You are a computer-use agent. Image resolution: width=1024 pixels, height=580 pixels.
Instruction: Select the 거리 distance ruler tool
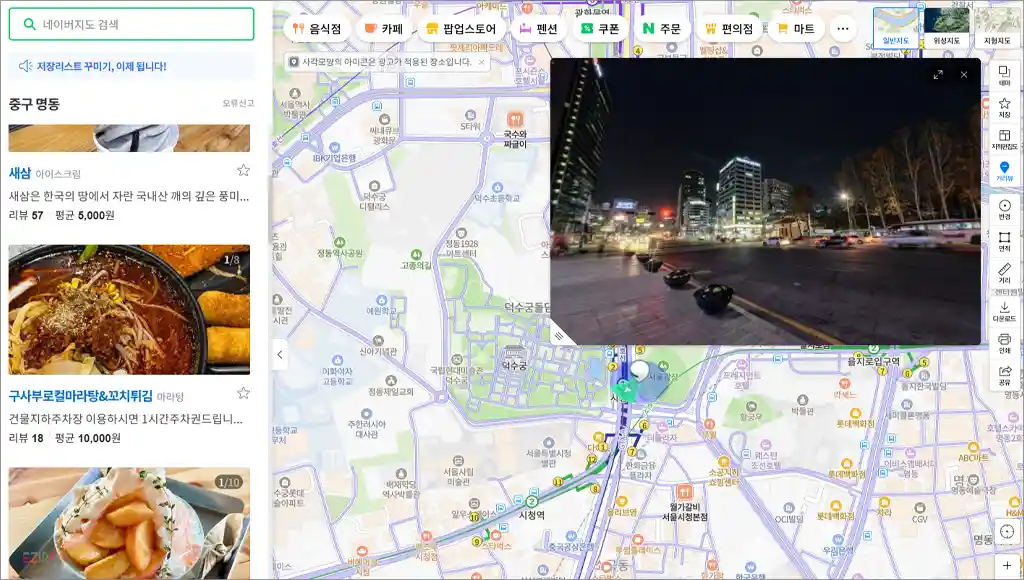pos(1004,273)
